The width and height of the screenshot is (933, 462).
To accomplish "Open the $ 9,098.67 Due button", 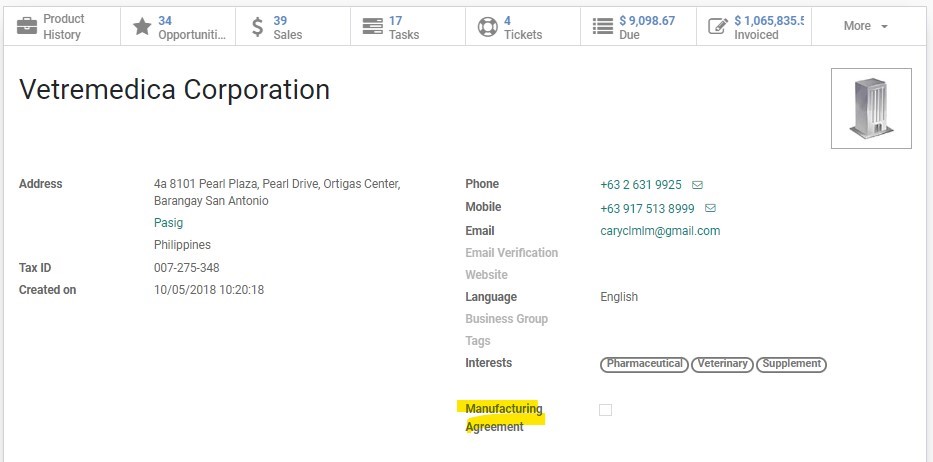I will [x=638, y=27].
